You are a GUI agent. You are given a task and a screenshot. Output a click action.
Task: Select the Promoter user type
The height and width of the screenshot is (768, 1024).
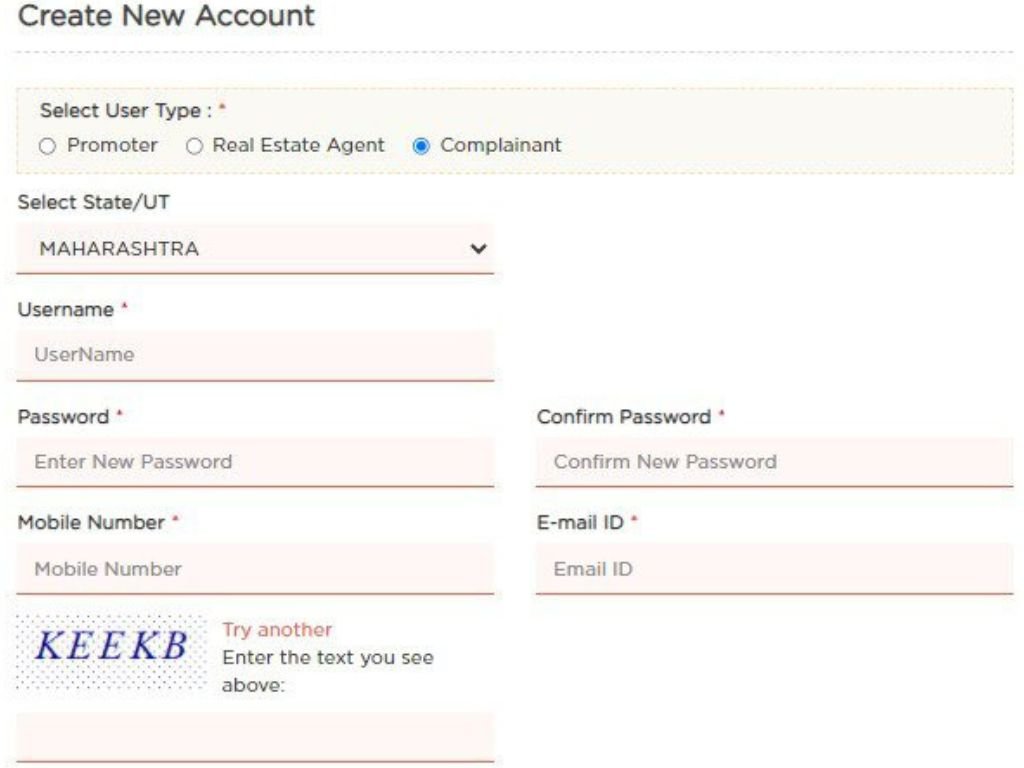point(47,146)
